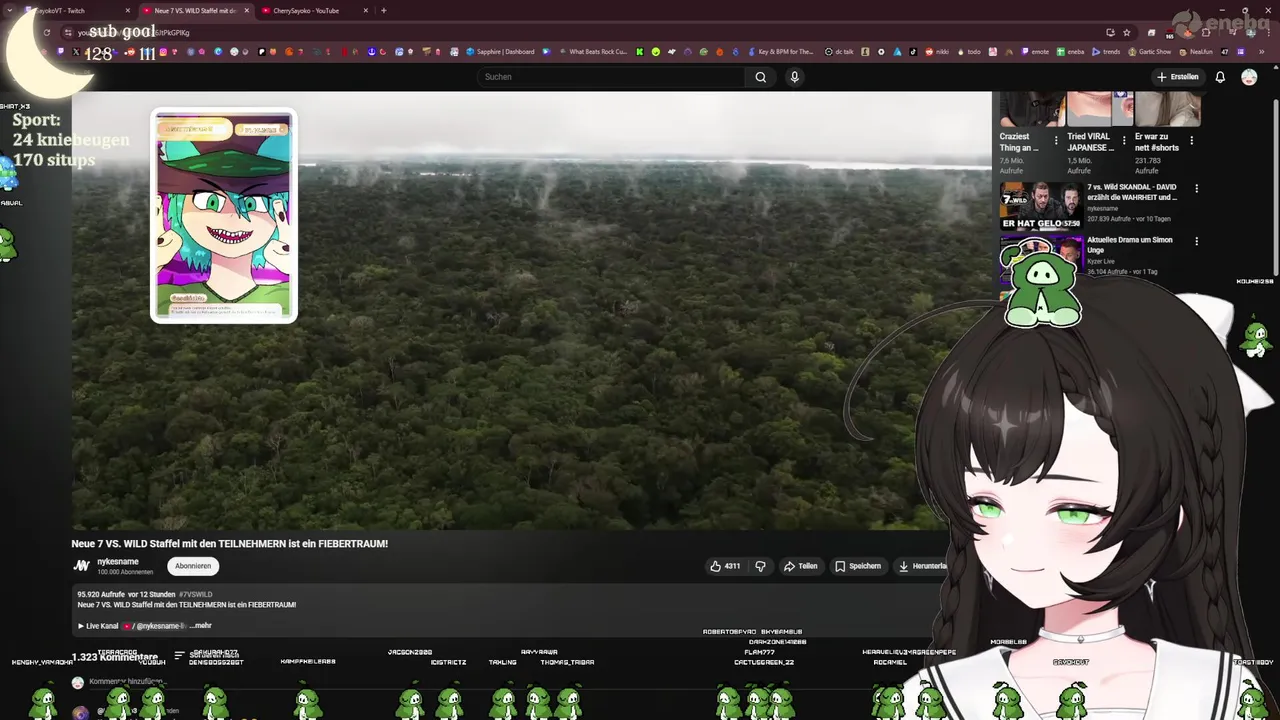The image size is (1280, 720).
Task: Bookmark this page with star icon
Action: click(x=1127, y=33)
